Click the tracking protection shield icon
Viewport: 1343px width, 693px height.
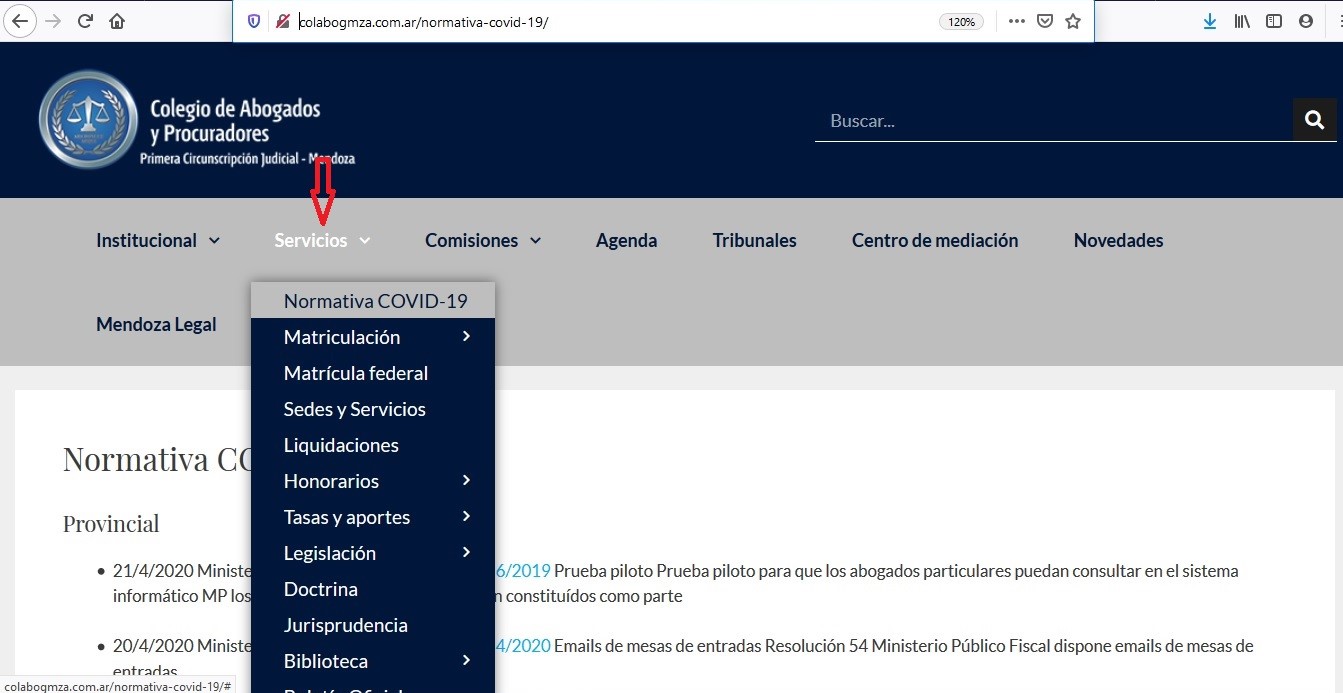coord(254,21)
